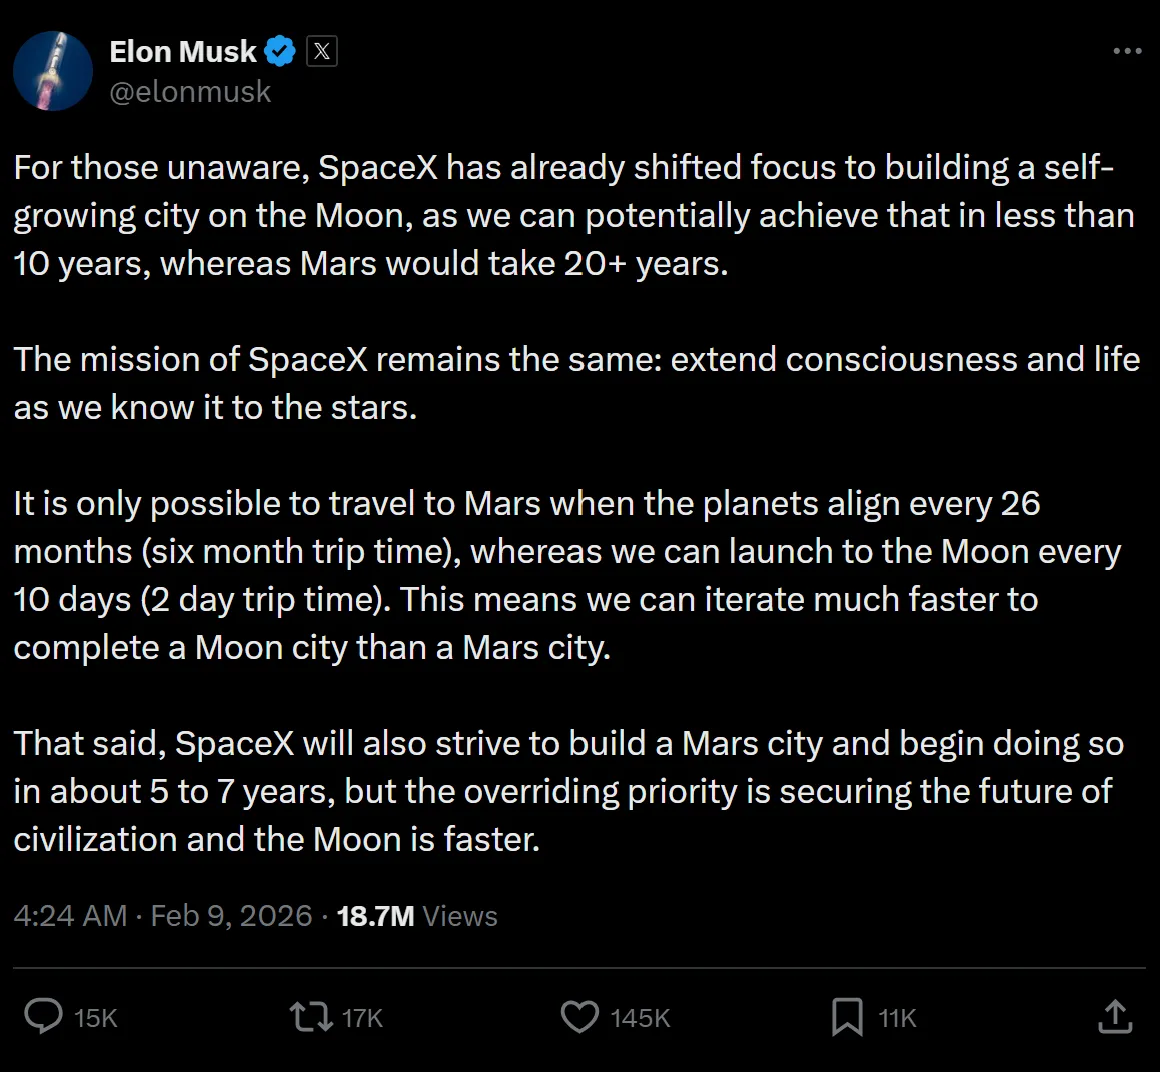
Task: Click the verified blue checkmark badge
Action: [x=279, y=51]
